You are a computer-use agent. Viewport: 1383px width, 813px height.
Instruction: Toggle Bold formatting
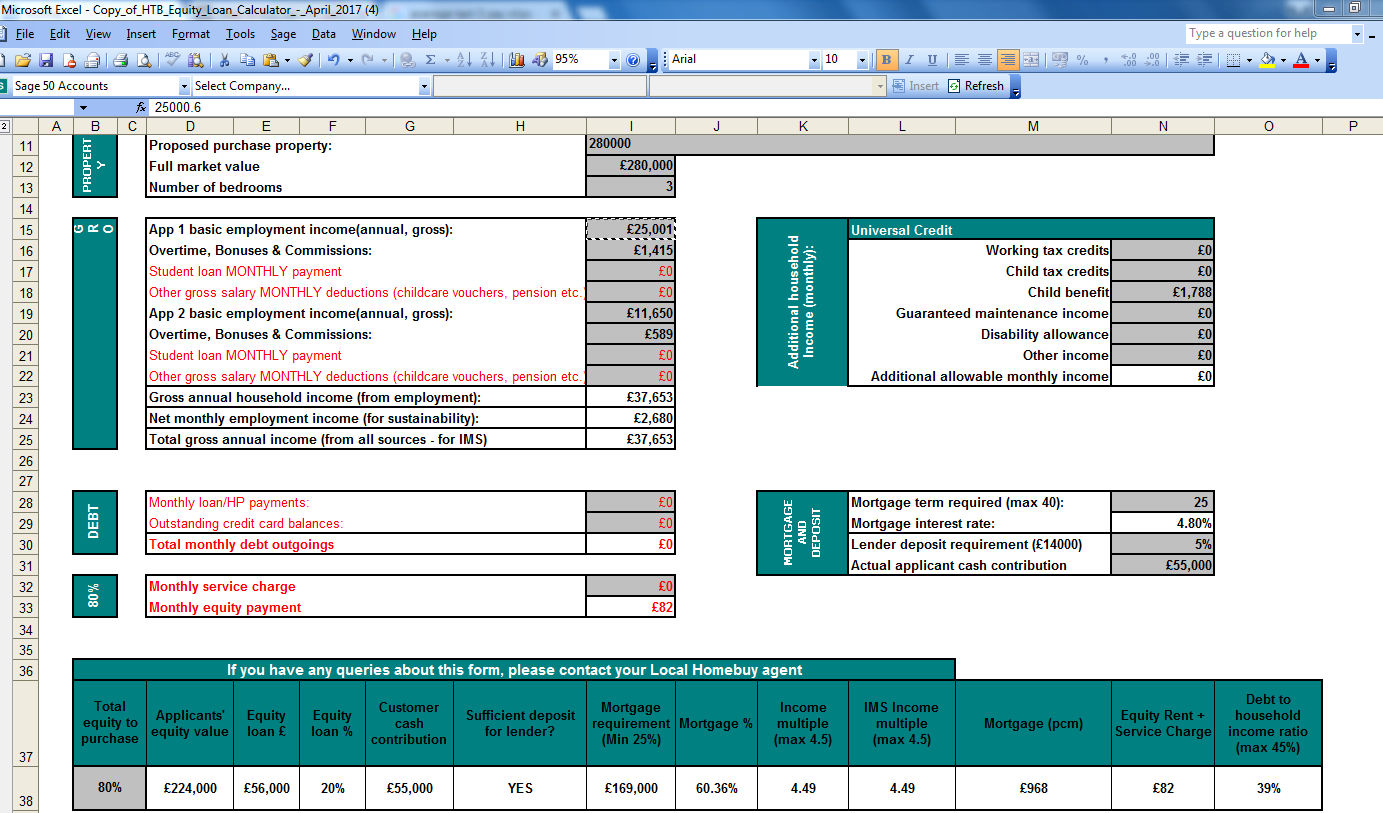(886, 60)
